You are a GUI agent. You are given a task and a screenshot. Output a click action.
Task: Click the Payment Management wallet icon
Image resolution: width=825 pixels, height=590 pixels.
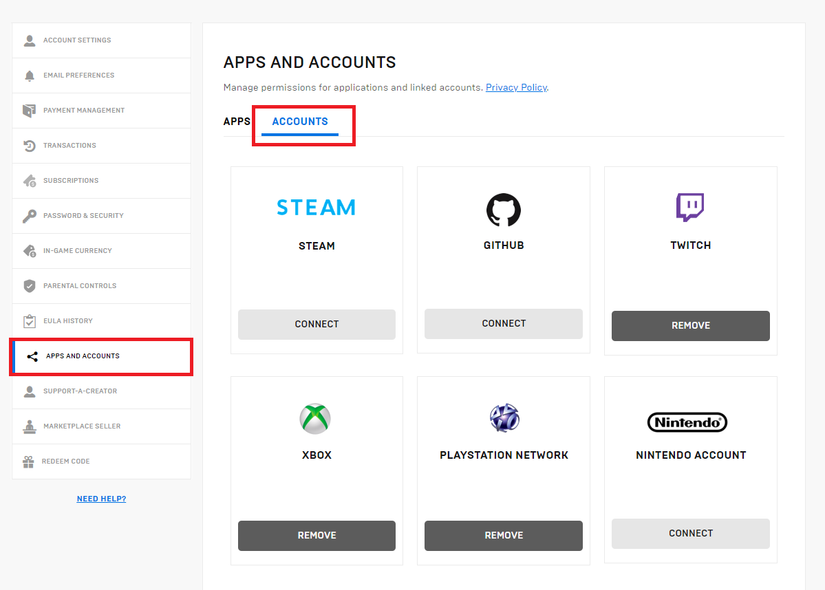[29, 111]
